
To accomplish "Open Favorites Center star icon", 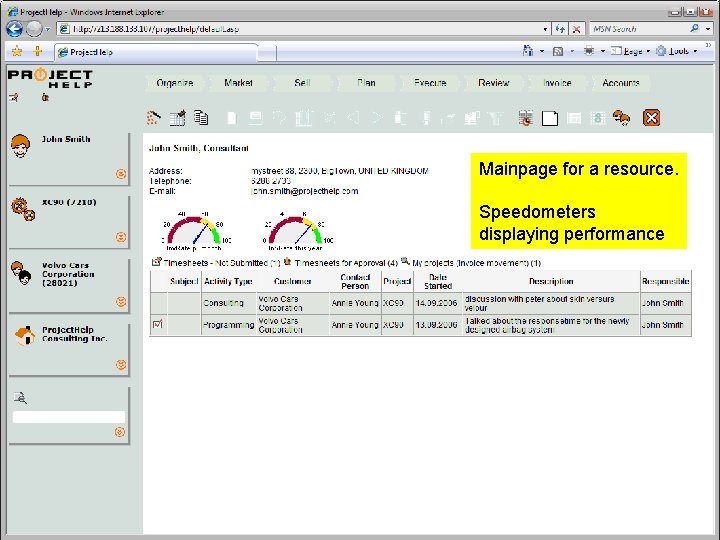I will tap(17, 51).
